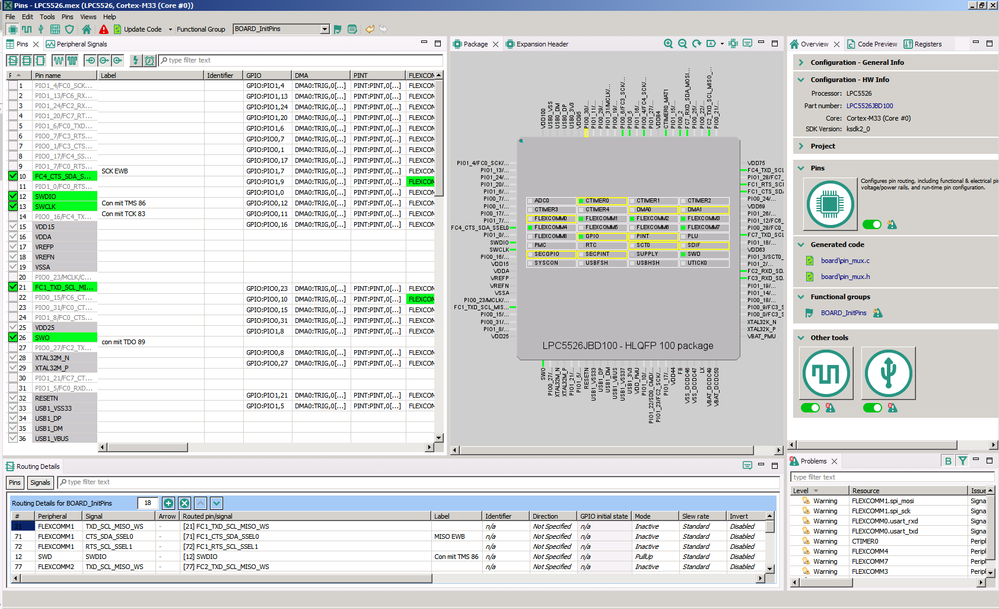Open generated file board\pin_mux.c

[845, 261]
